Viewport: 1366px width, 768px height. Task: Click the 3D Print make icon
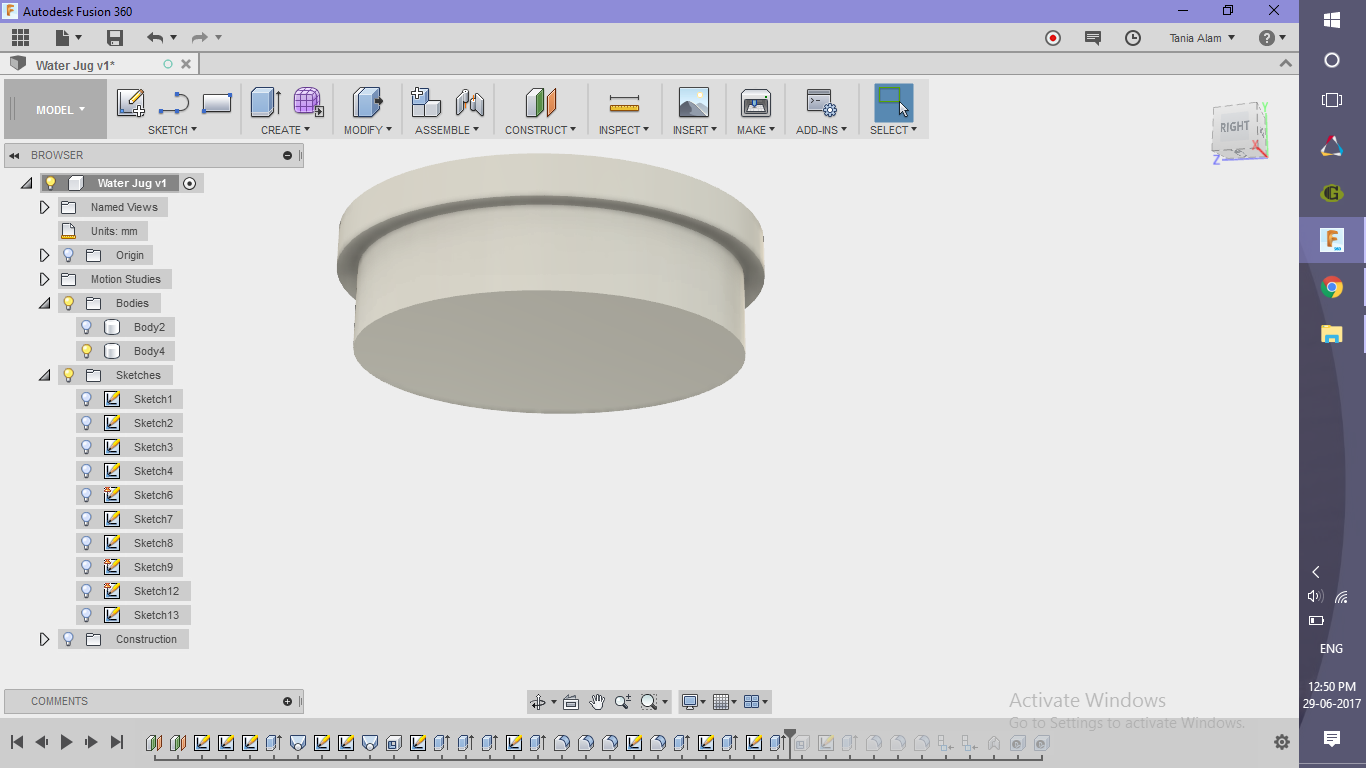[x=756, y=103]
